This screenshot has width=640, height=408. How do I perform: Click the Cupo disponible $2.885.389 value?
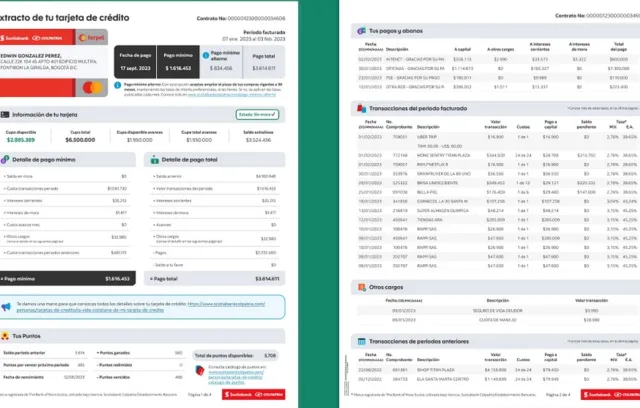[21, 140]
